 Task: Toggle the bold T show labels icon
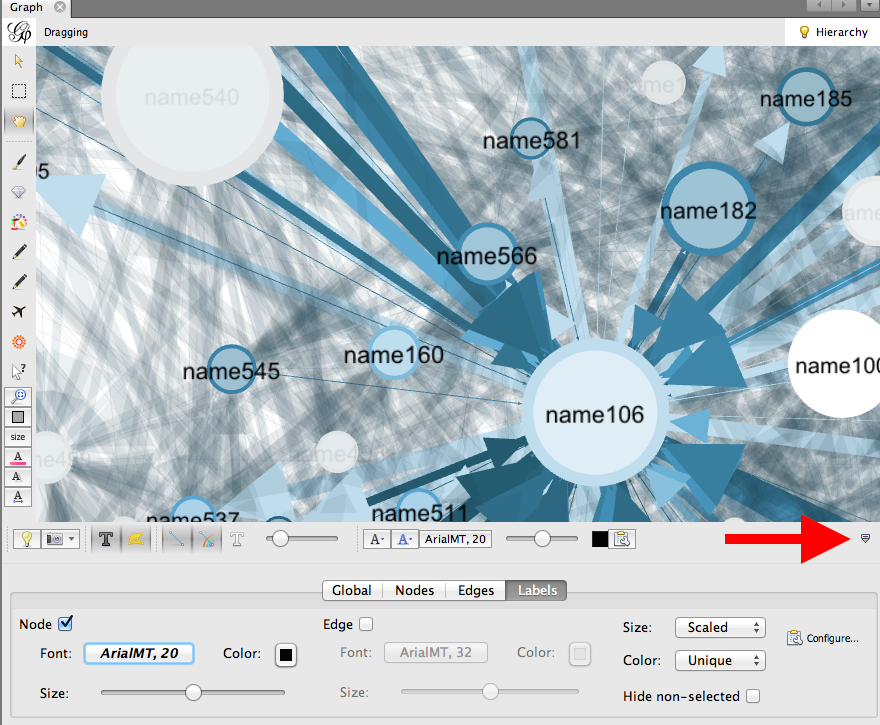click(106, 539)
